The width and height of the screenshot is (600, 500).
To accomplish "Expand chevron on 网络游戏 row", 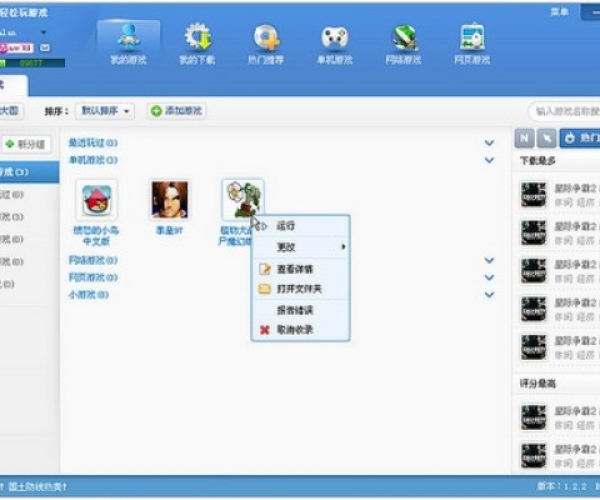I will coord(489,261).
